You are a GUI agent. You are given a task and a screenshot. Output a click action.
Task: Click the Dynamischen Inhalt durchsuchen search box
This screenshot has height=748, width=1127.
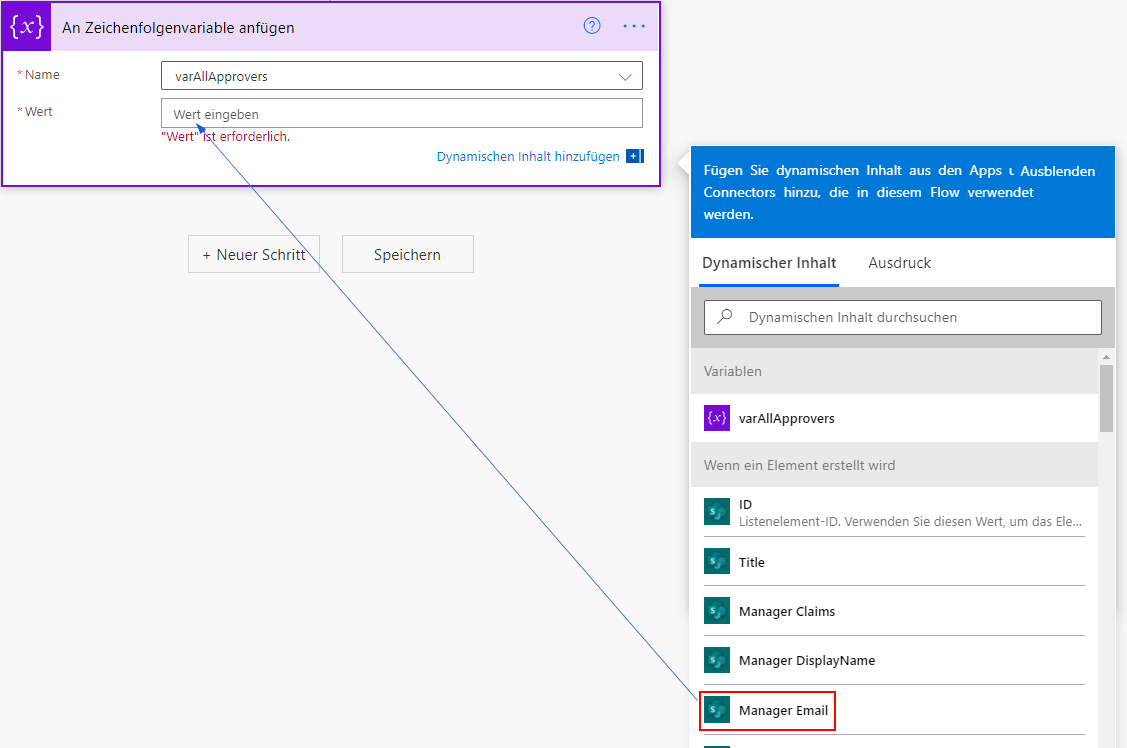click(x=903, y=317)
